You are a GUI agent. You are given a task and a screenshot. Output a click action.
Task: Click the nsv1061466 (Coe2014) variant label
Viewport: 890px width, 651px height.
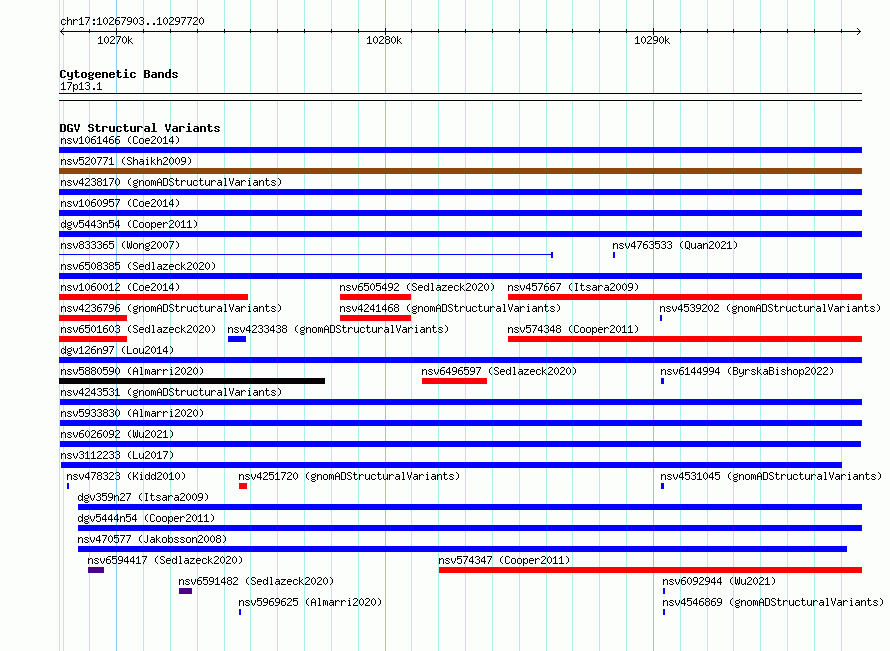pyautogui.click(x=120, y=140)
